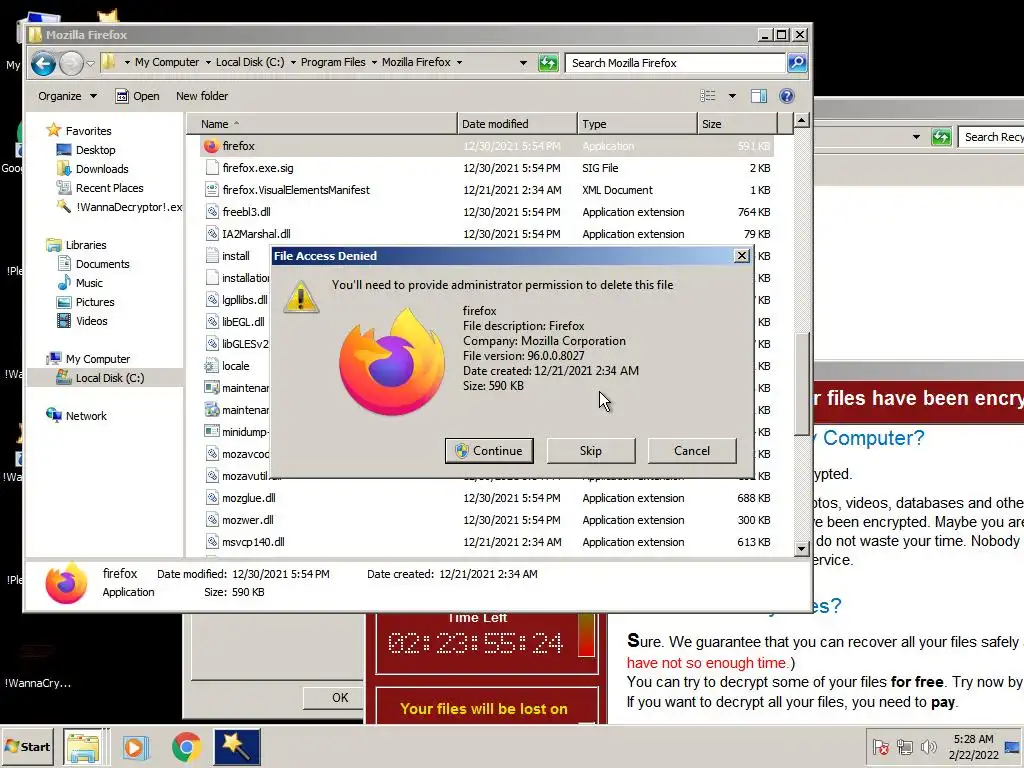This screenshot has height=768, width=1024.
Task: Click WannaDecryptor taskbar icon
Action: pyautogui.click(x=237, y=747)
